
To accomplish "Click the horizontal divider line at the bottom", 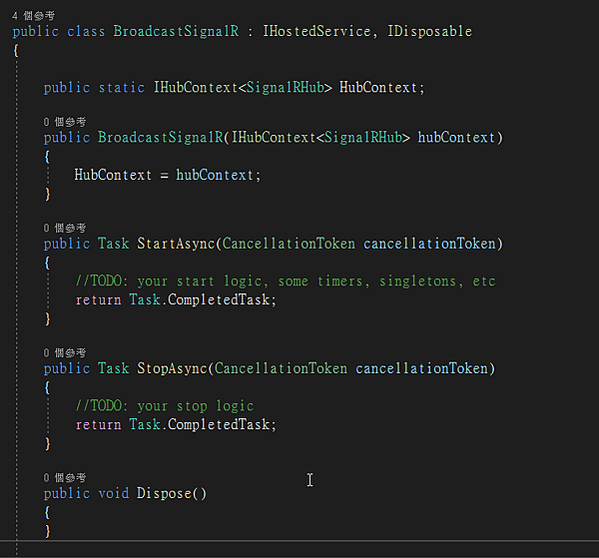I will pos(300,541).
